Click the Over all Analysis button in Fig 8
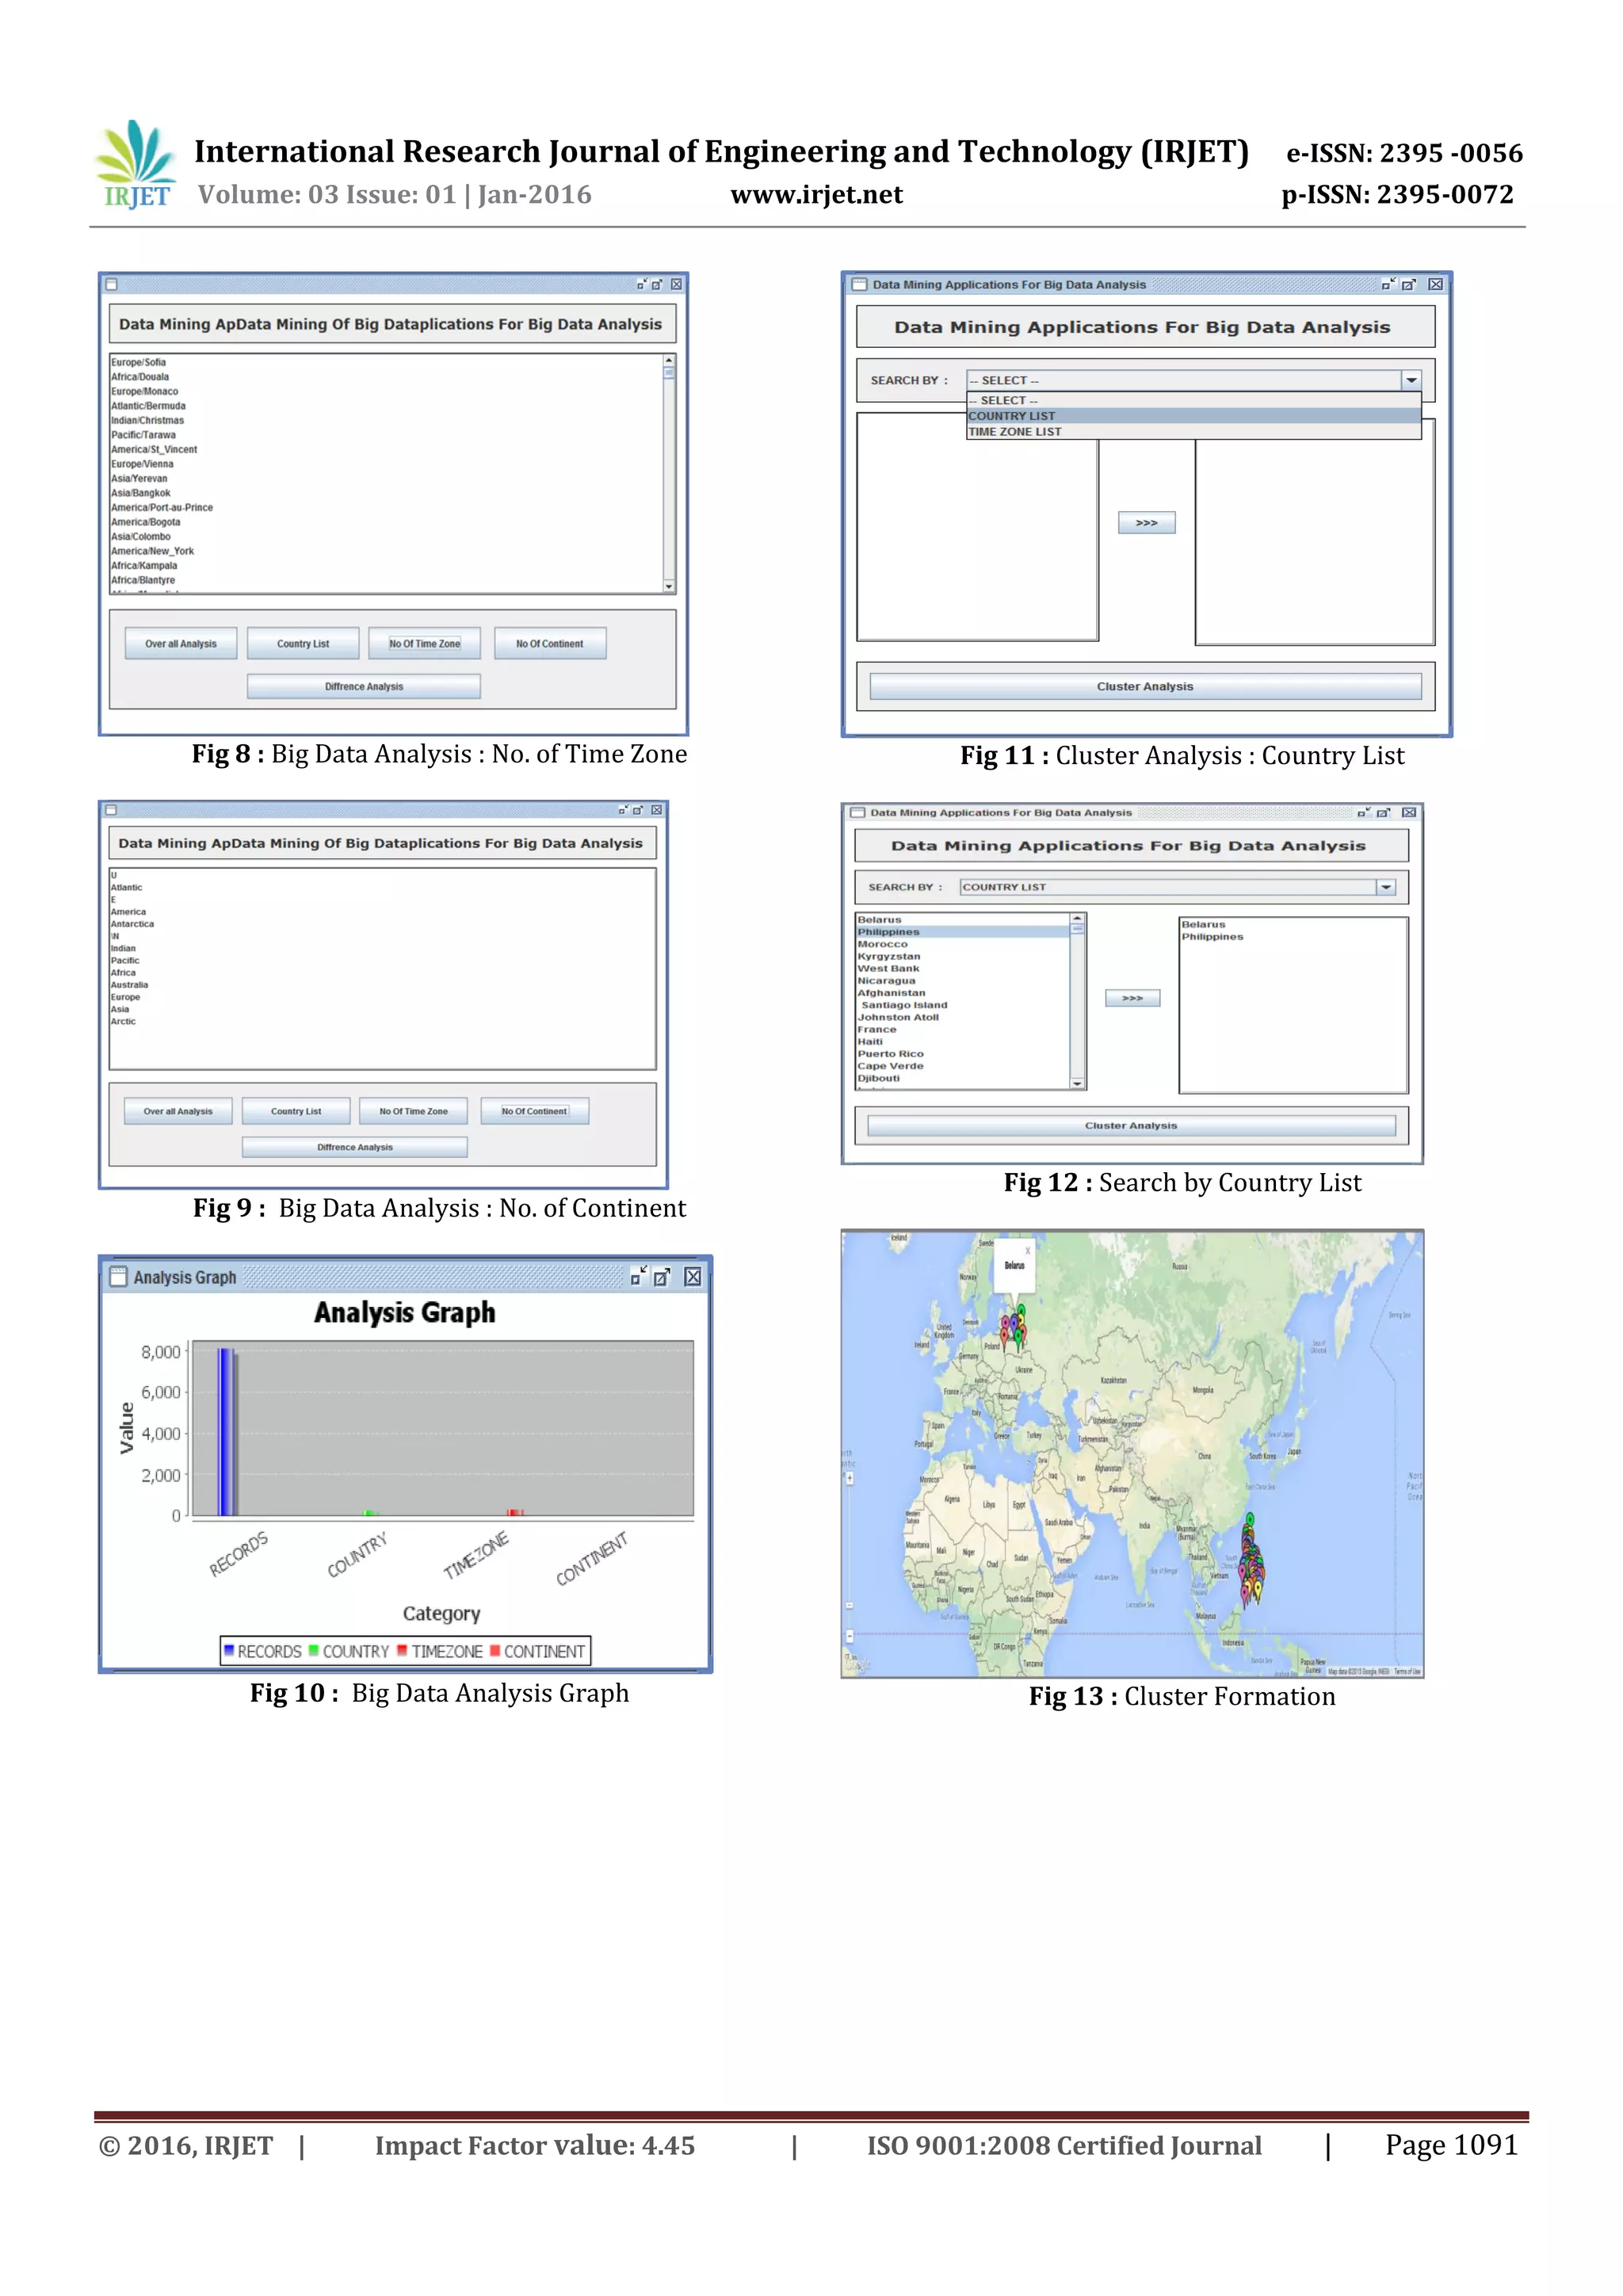This screenshot has width=1623, height=2296. (181, 644)
